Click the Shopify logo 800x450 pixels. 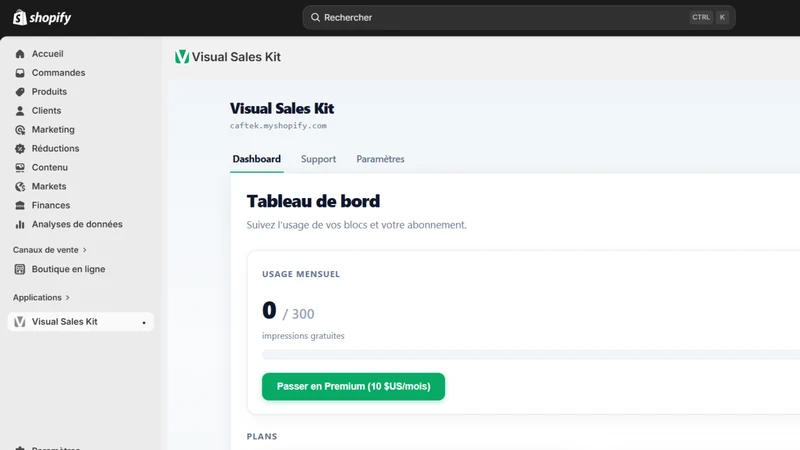[x=42, y=17]
